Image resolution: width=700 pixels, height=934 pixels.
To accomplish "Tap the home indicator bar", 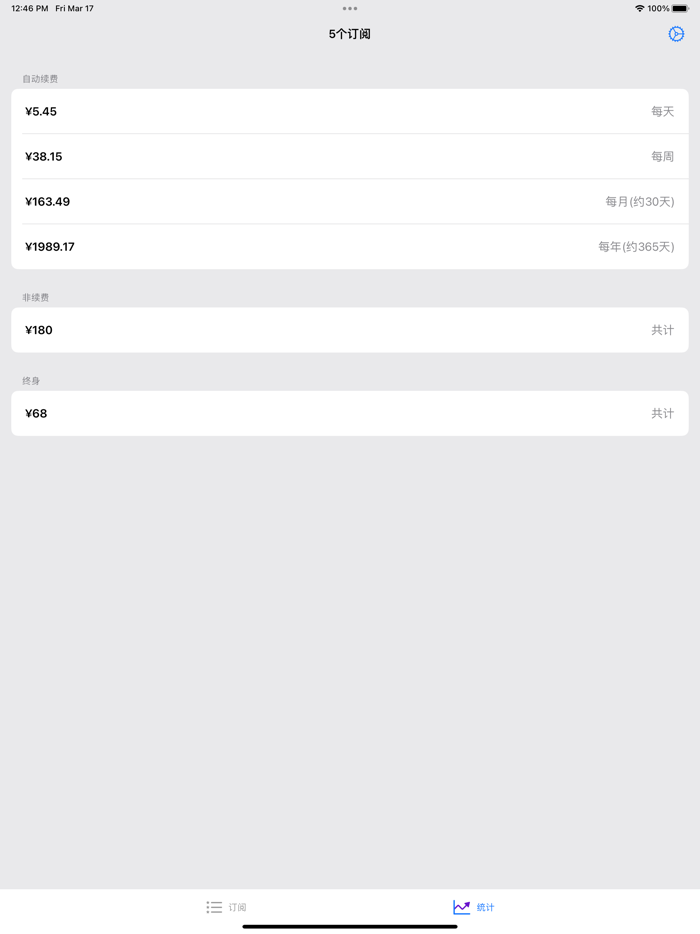I will [350, 926].
